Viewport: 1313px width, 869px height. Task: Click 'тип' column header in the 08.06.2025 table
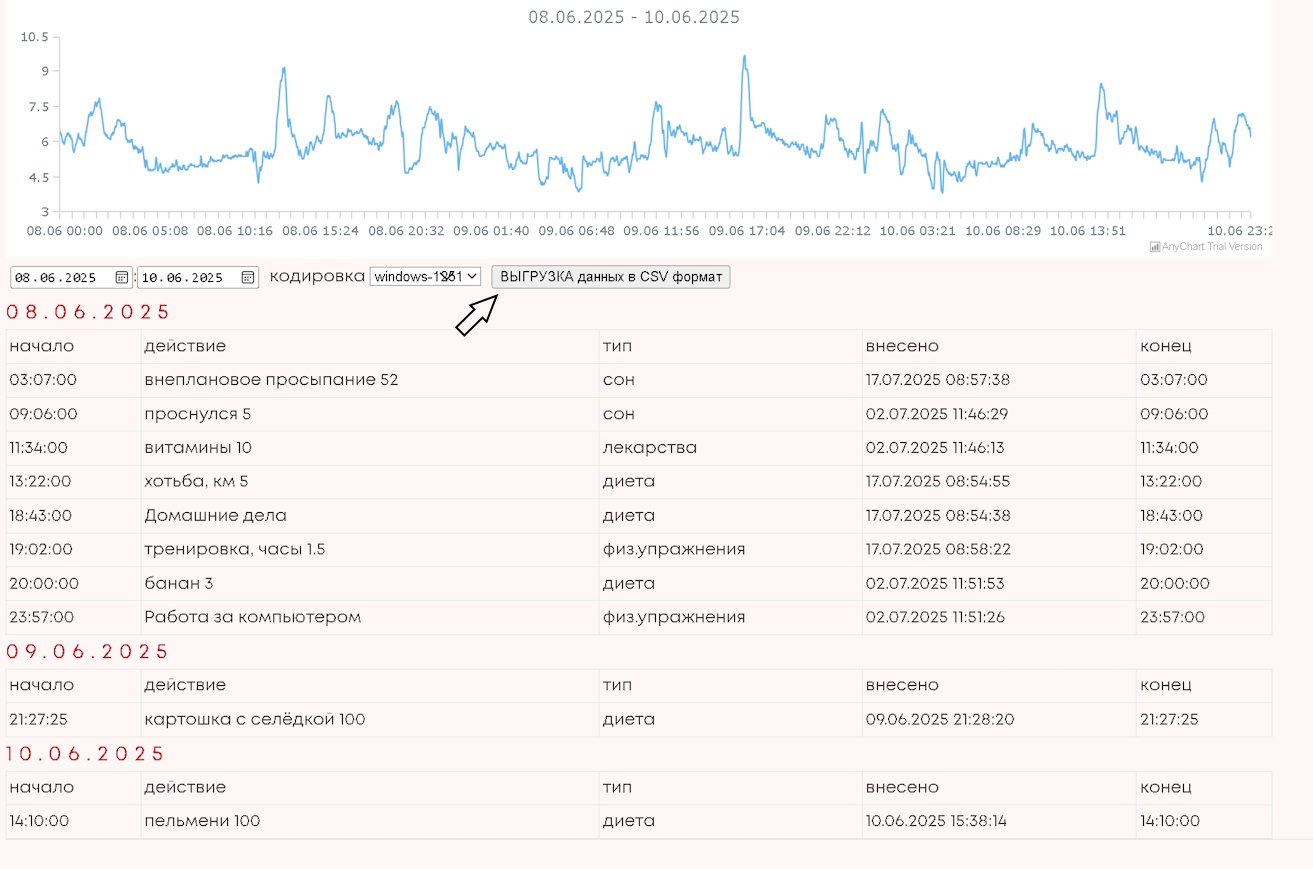(616, 346)
